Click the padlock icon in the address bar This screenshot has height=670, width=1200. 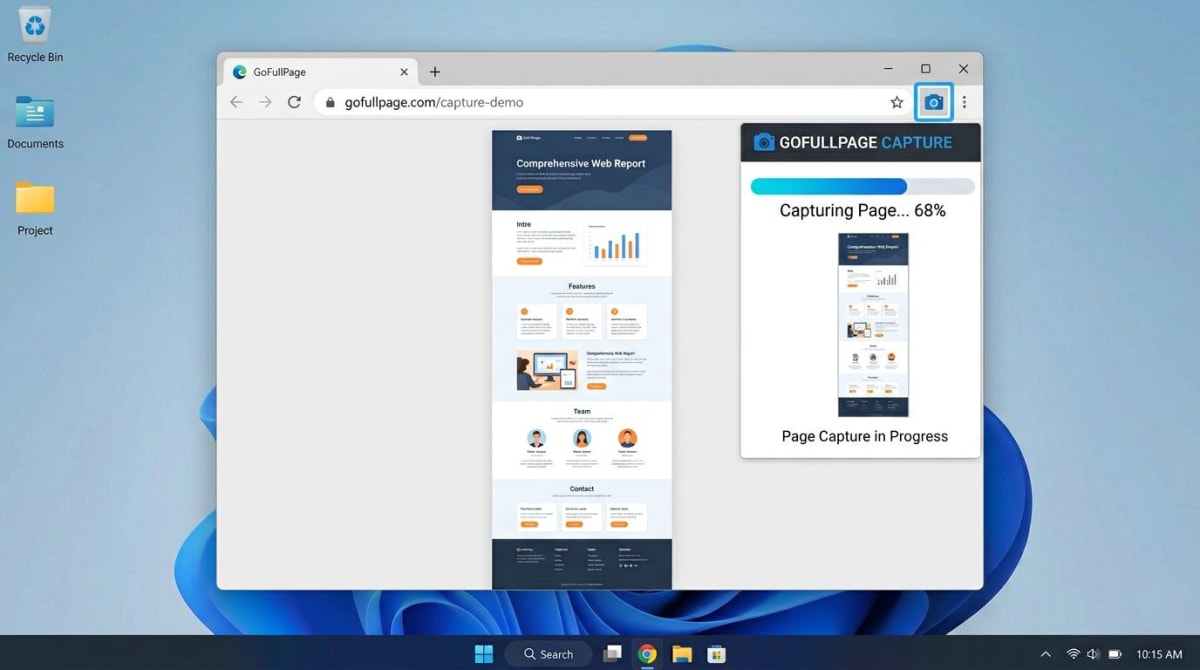[x=331, y=101]
